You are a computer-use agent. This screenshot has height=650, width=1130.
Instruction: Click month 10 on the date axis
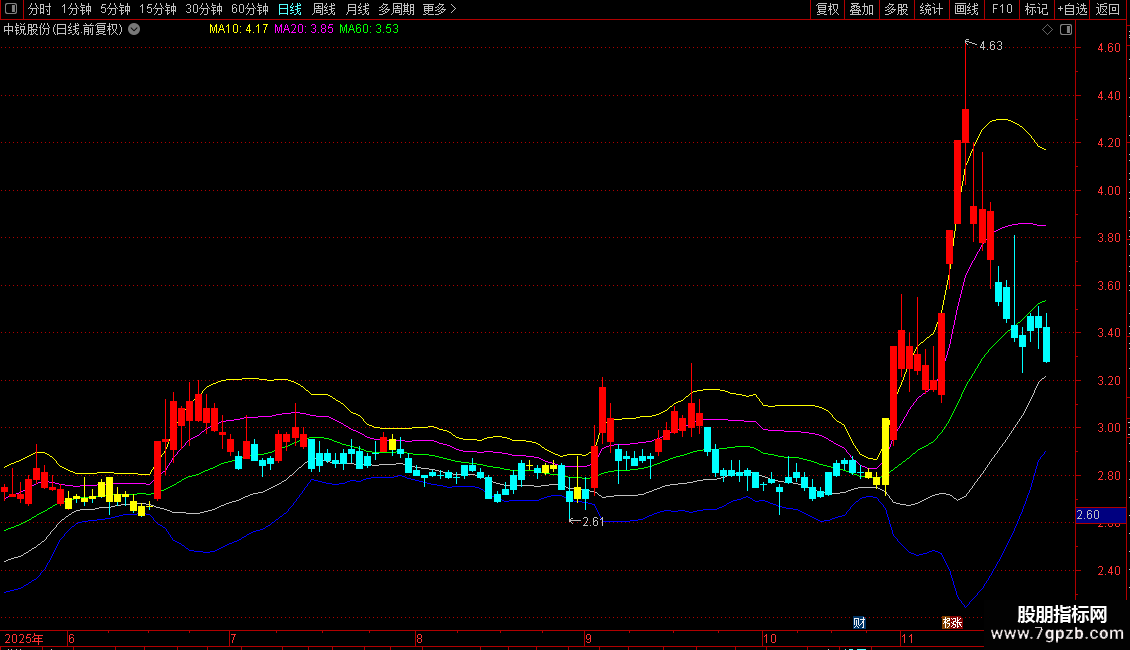tap(770, 638)
